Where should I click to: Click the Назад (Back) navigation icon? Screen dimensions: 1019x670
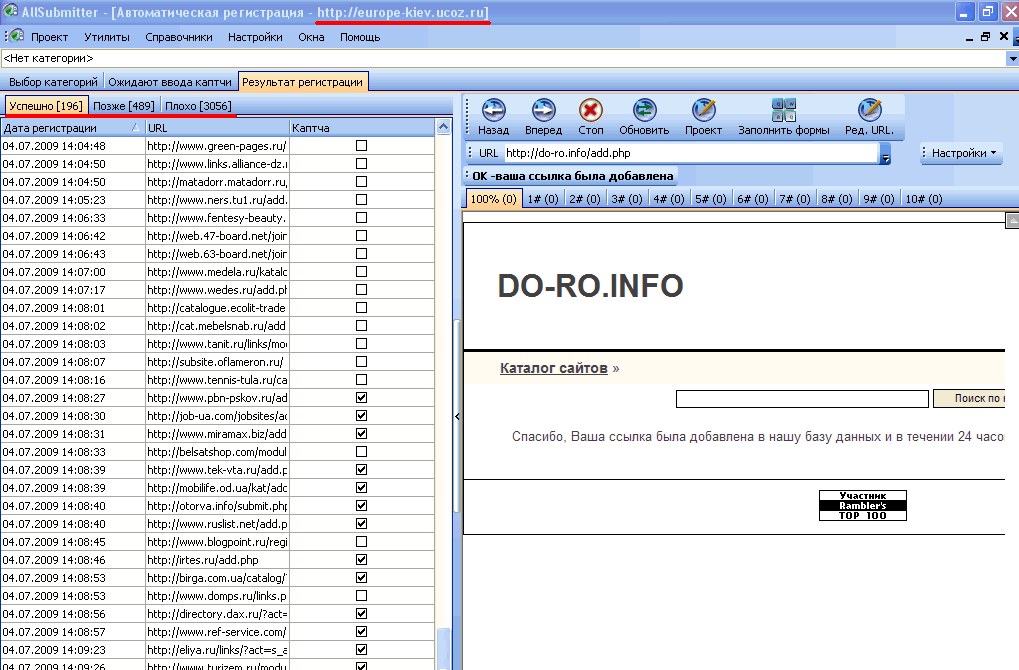(x=493, y=110)
